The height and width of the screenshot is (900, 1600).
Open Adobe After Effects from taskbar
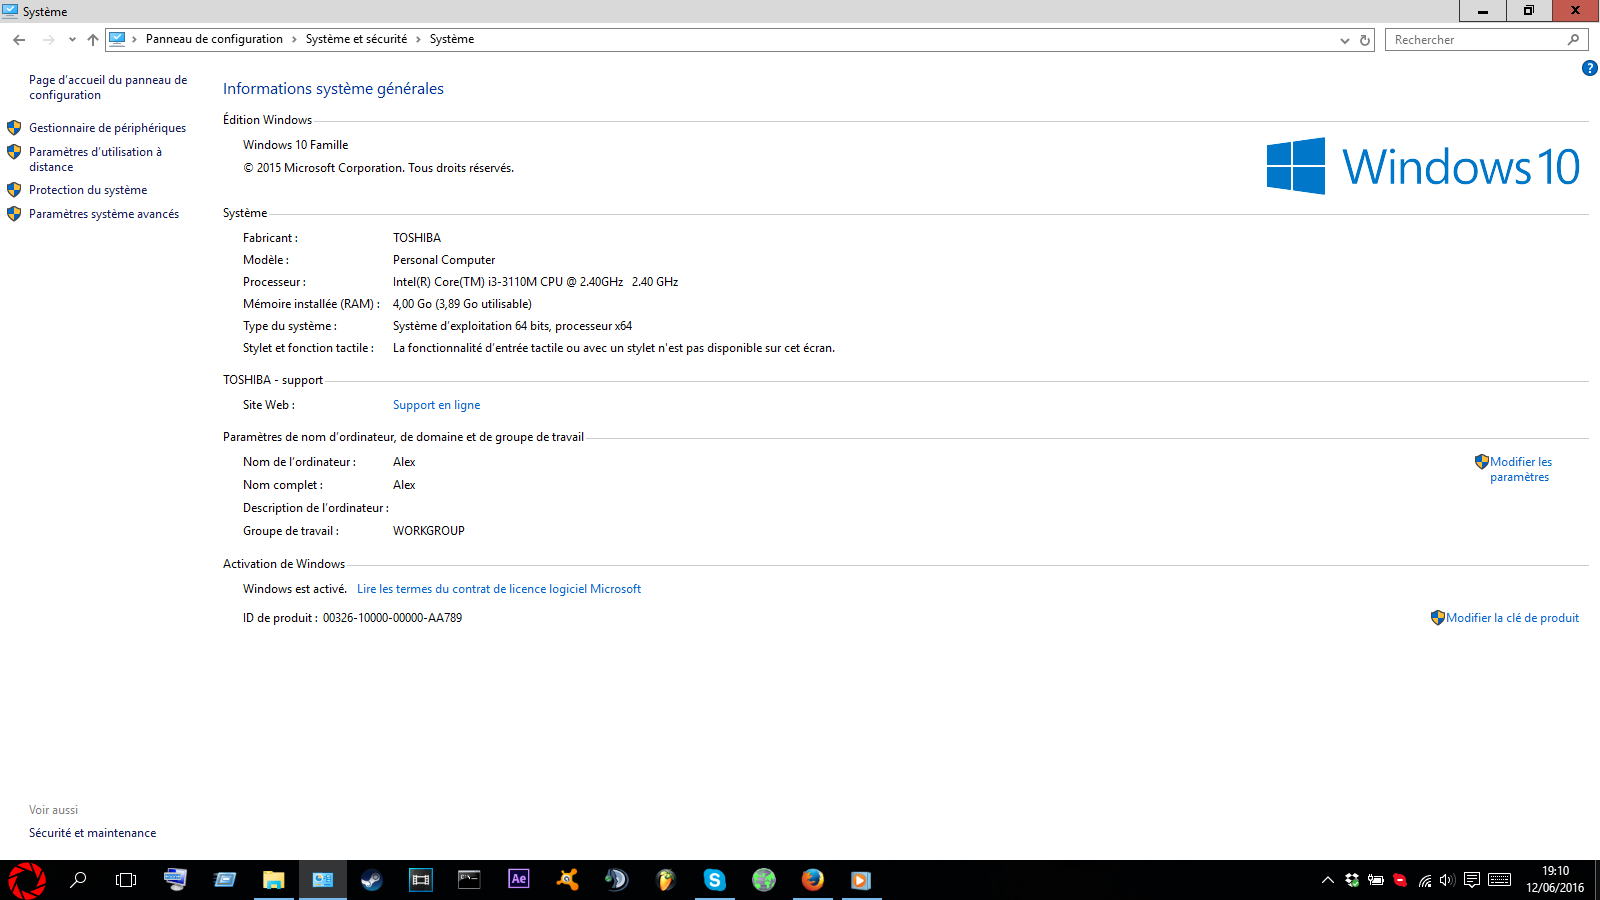(518, 880)
